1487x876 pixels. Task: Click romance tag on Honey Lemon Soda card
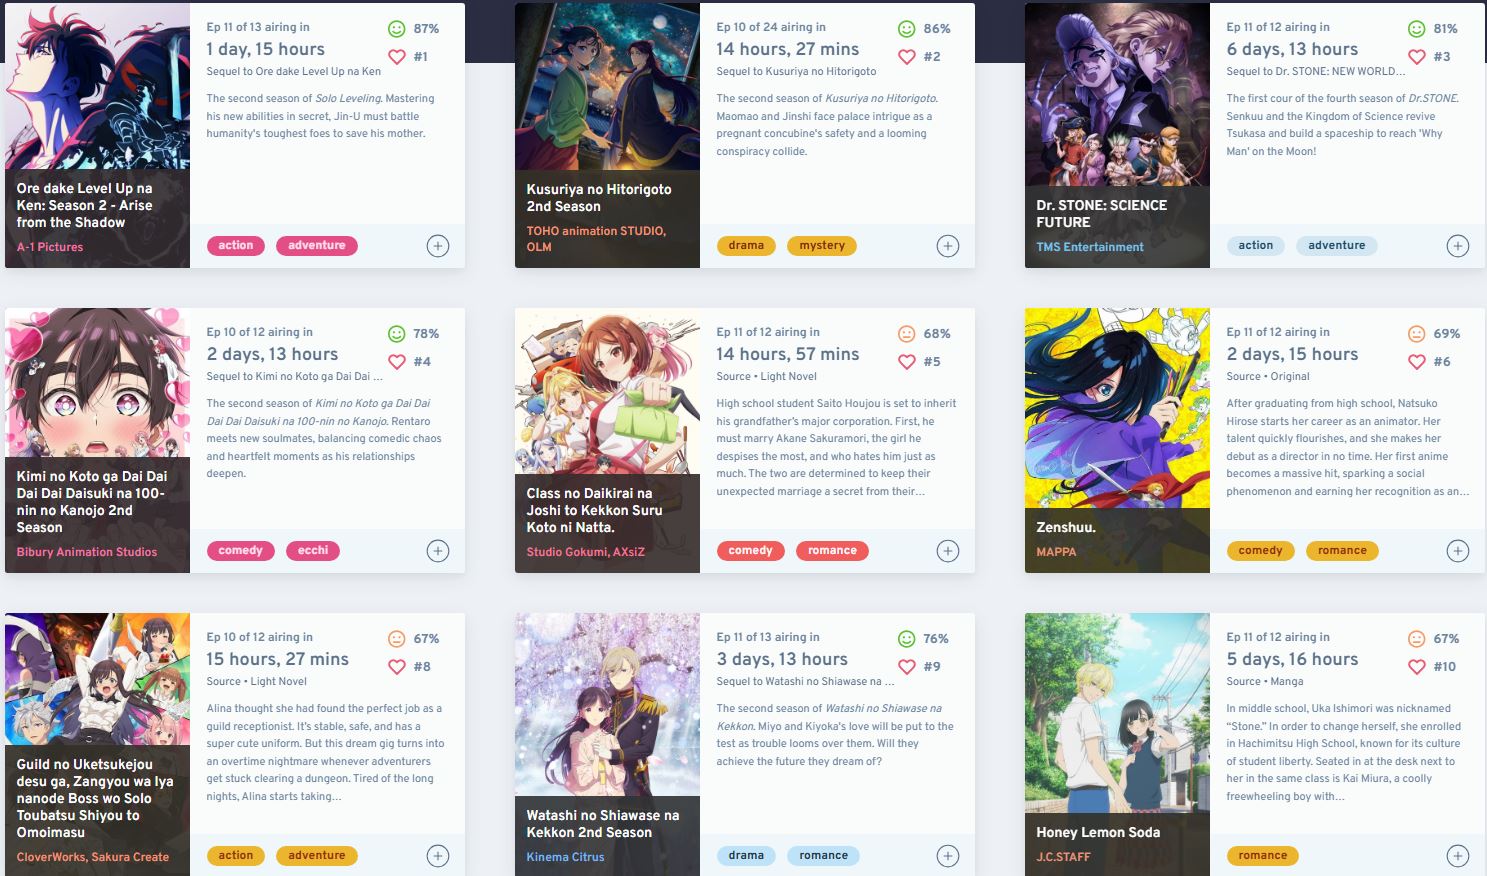[1263, 856]
